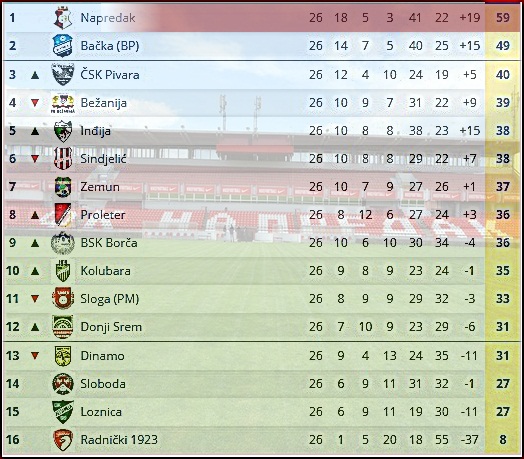
Task: Select the Sloboda row name
Action: coord(103,384)
